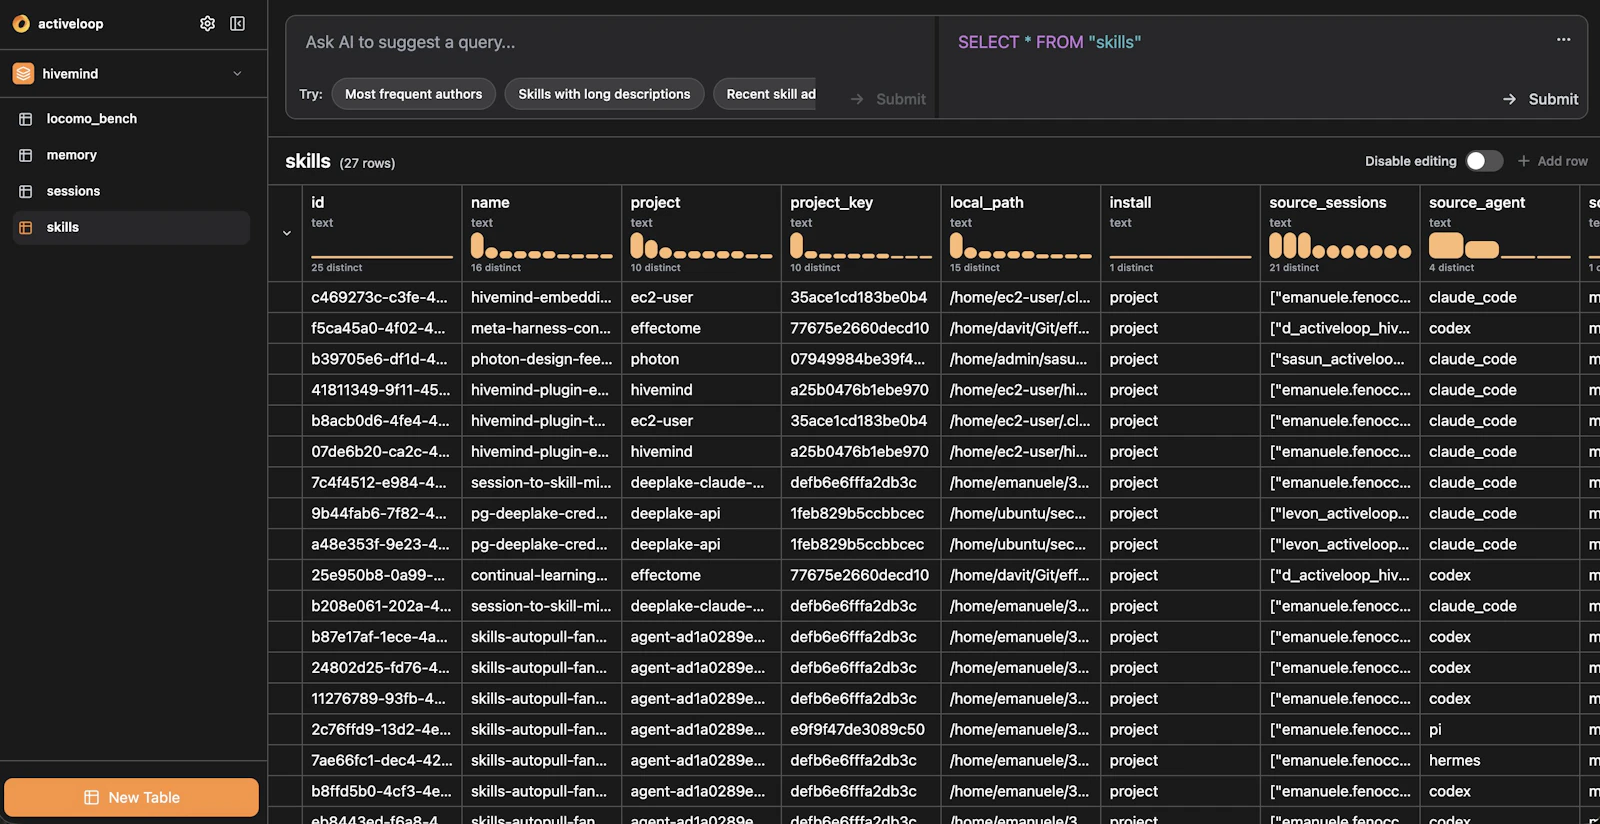Open the memory table
Image resolution: width=1600 pixels, height=824 pixels.
[132, 155]
